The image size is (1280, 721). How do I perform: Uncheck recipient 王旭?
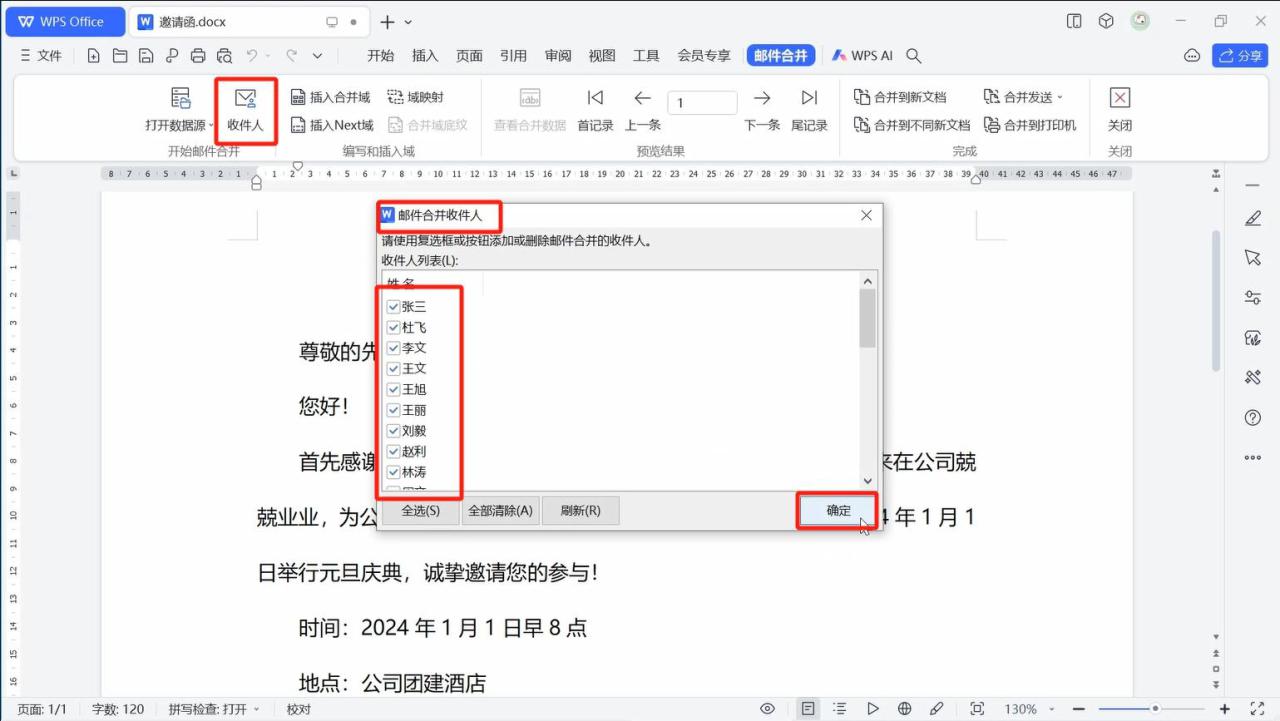coord(393,389)
